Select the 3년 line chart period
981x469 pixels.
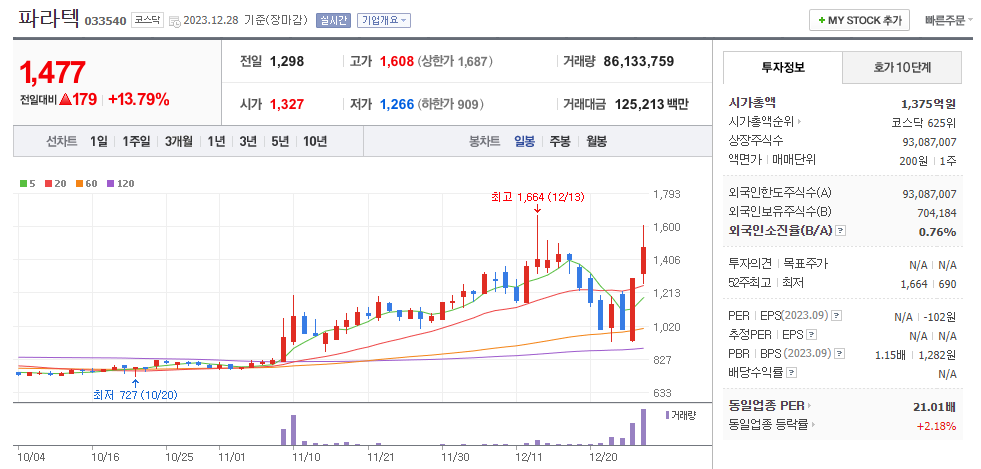click(248, 141)
